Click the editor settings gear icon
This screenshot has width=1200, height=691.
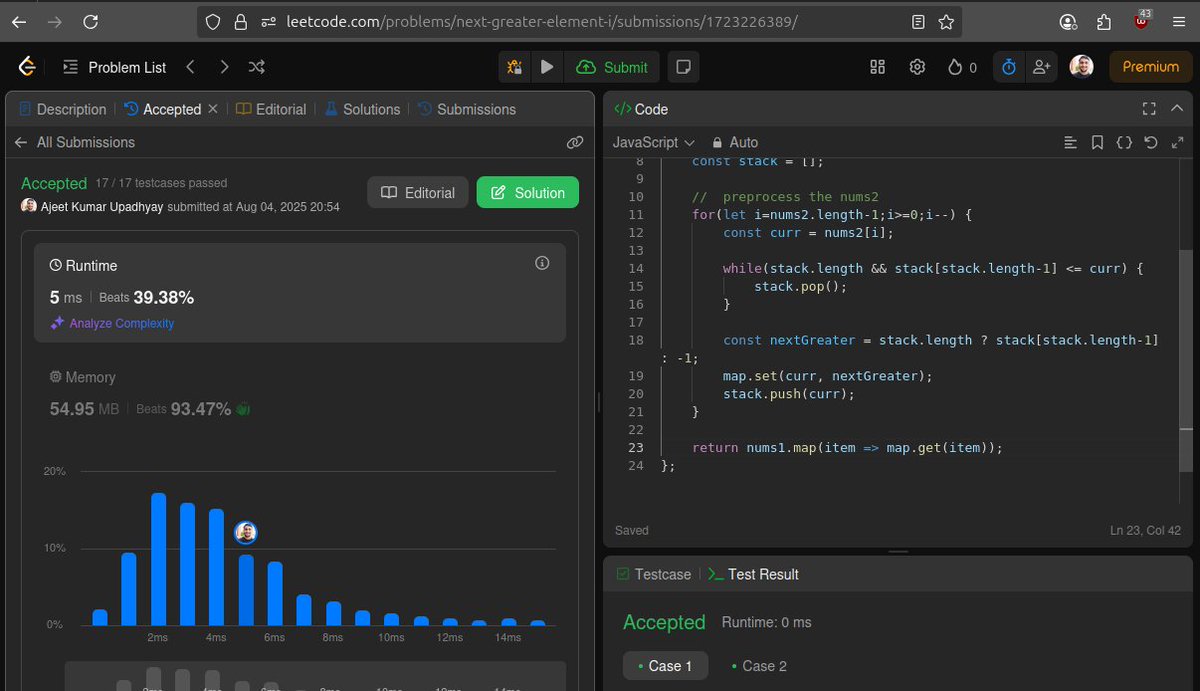pyautogui.click(x=917, y=67)
